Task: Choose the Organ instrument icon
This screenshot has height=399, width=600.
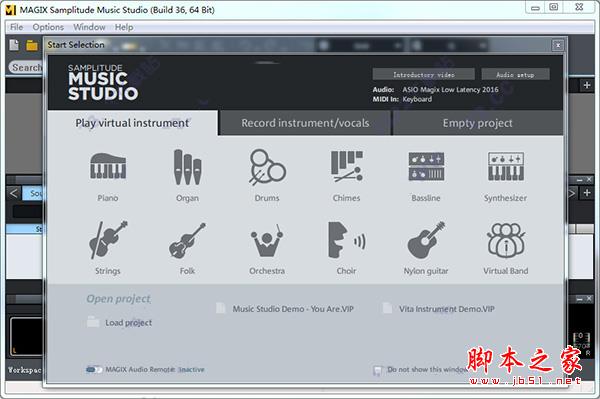Action: click(187, 167)
